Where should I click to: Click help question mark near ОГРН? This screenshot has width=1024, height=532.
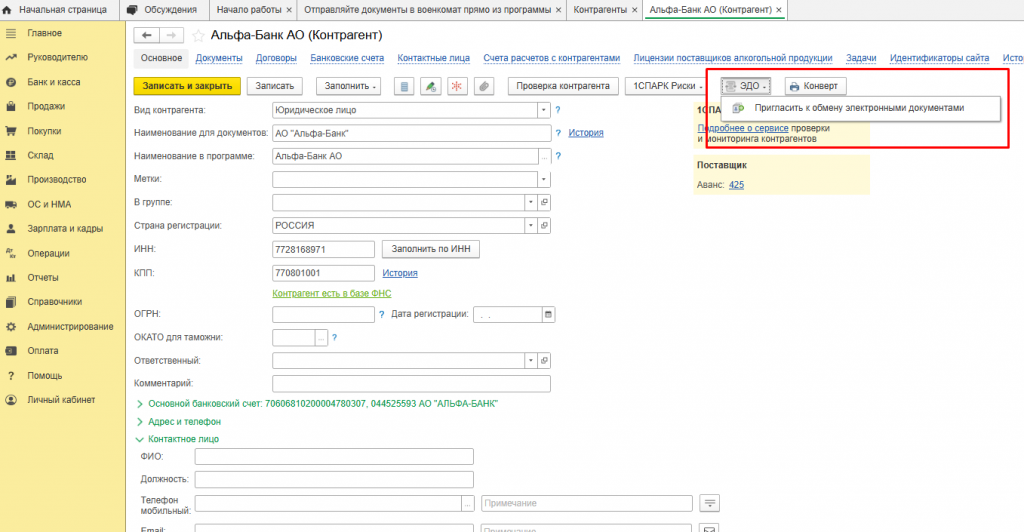point(381,315)
